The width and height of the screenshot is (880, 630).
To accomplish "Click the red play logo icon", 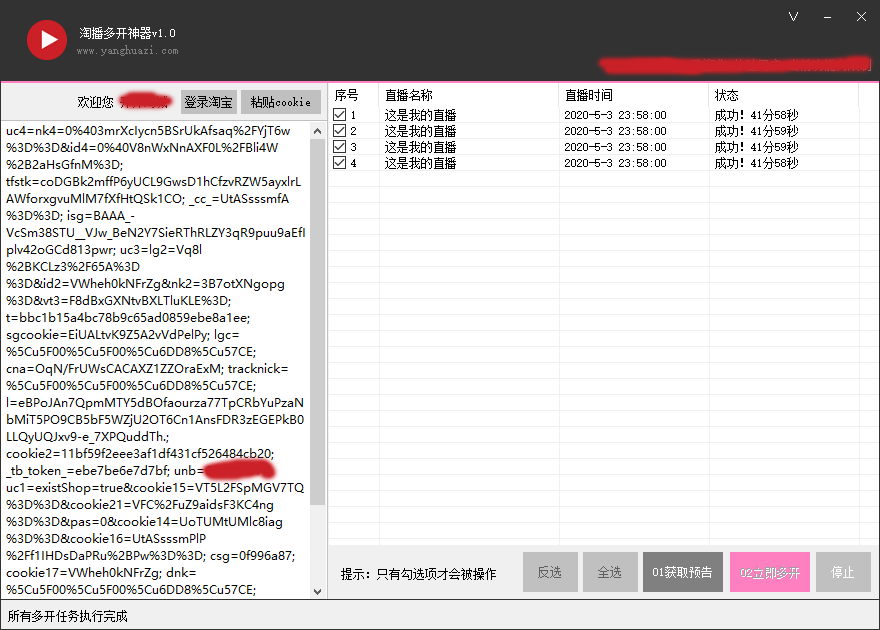I will pyautogui.click(x=47, y=40).
